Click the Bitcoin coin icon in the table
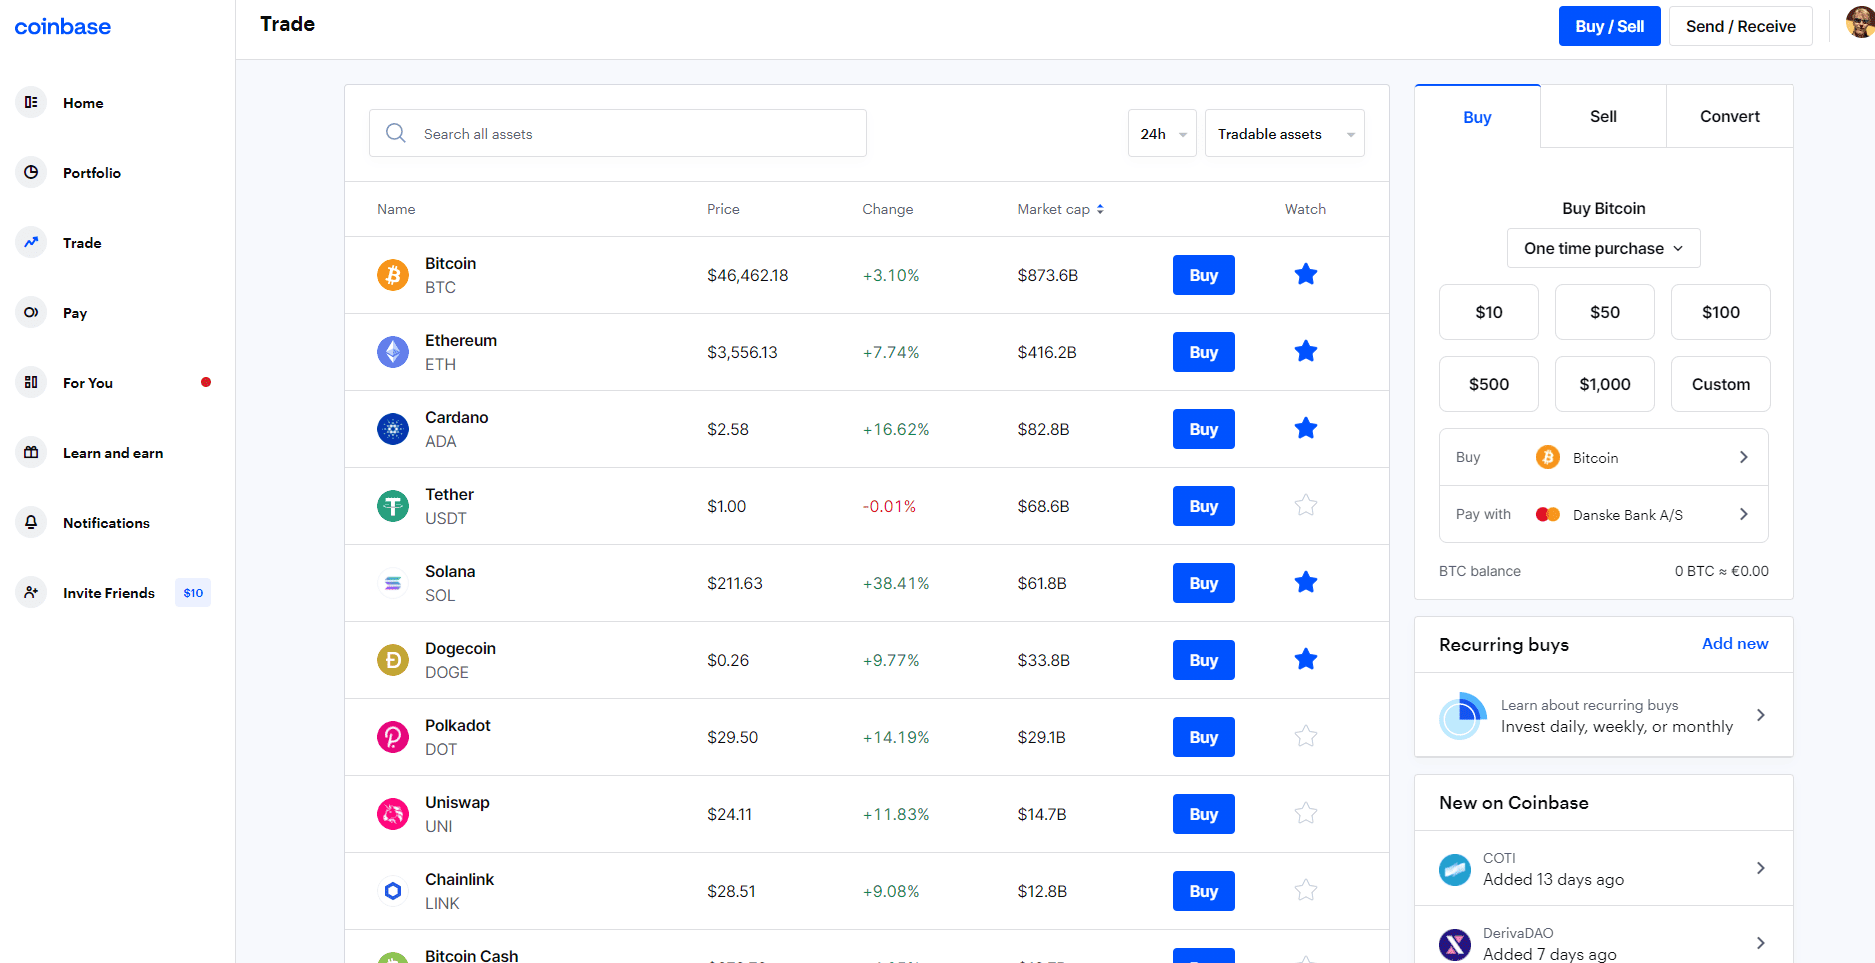1875x963 pixels. coord(393,275)
